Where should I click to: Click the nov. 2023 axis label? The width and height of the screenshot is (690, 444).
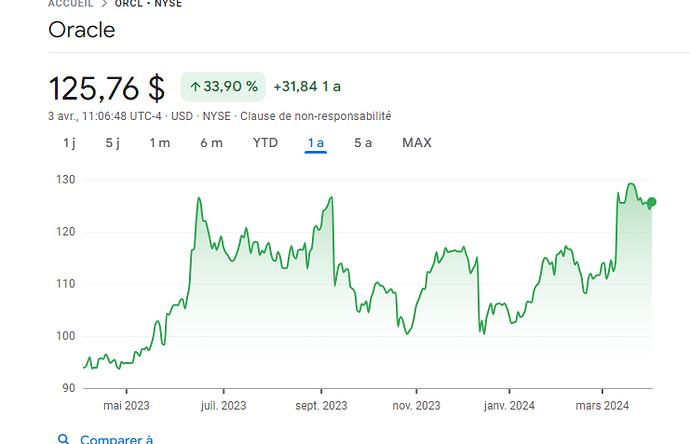[416, 406]
